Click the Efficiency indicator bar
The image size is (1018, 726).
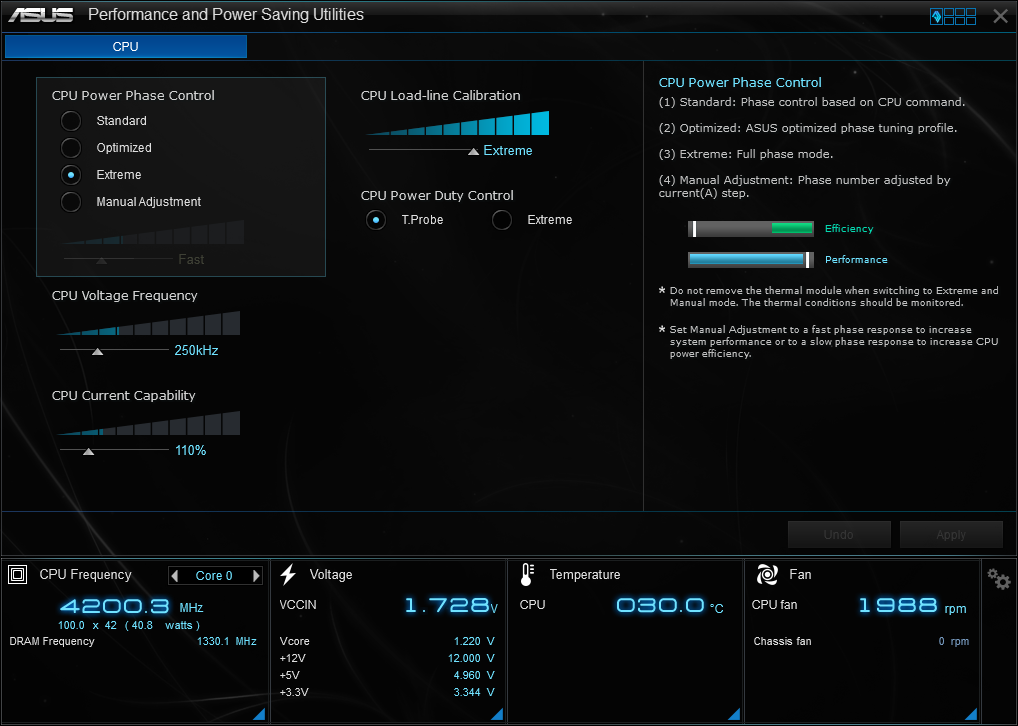751,229
